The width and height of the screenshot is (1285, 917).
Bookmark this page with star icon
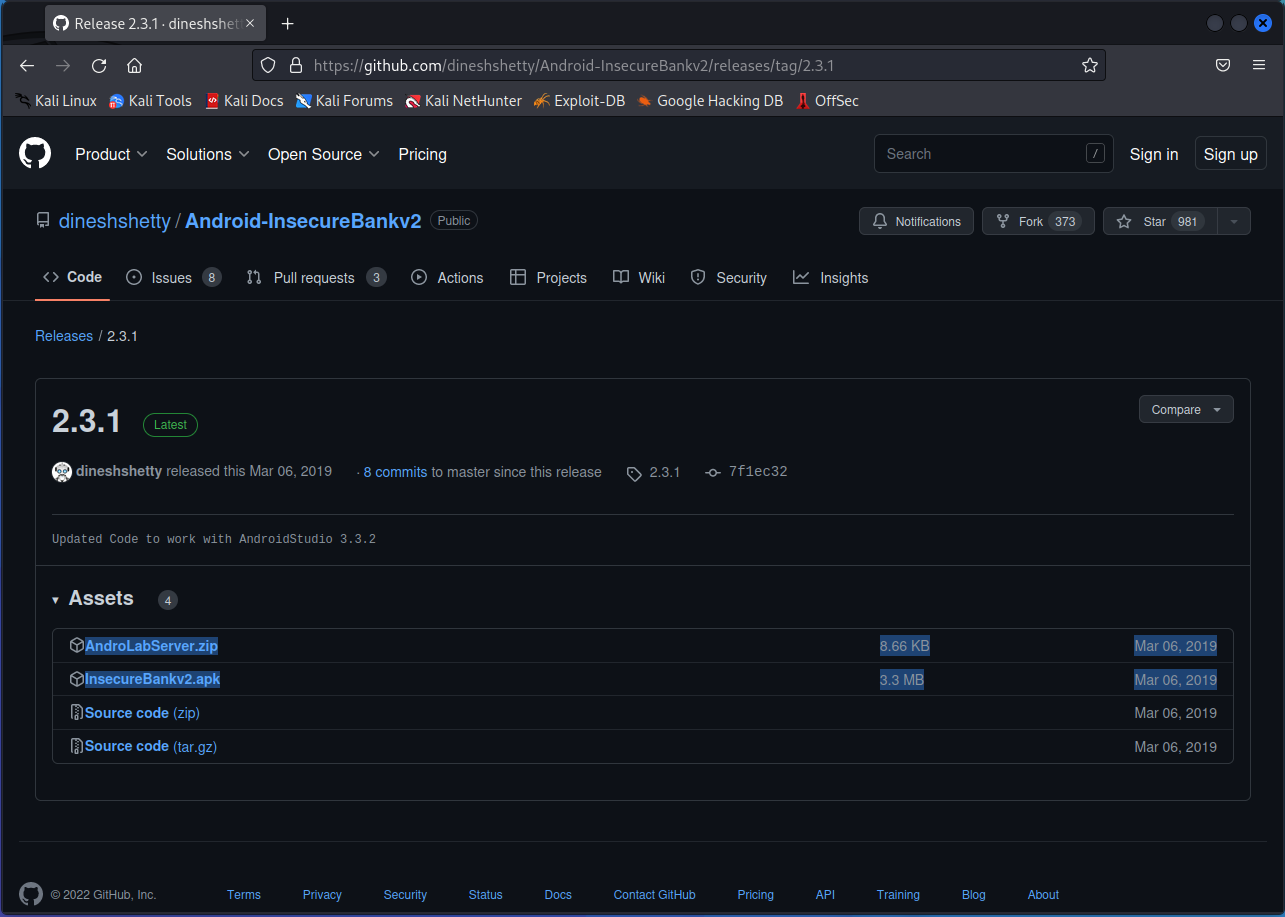[1089, 66]
